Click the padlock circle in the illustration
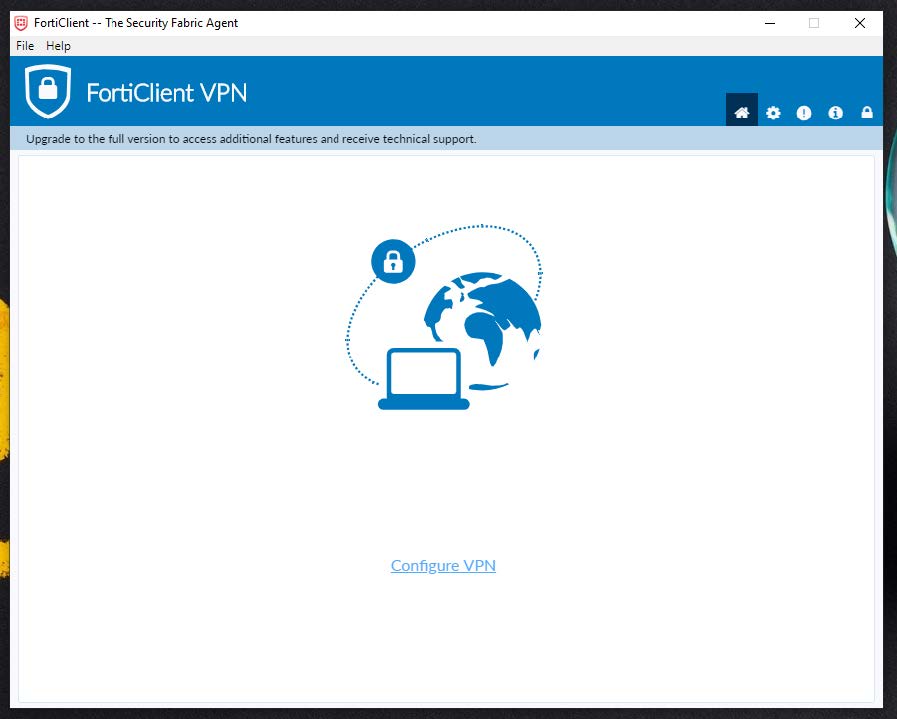 (x=393, y=262)
